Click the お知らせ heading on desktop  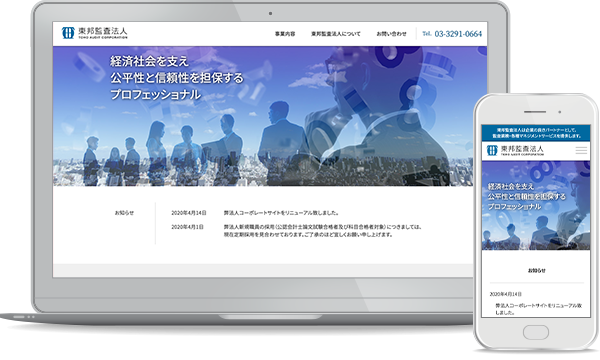[x=124, y=213]
